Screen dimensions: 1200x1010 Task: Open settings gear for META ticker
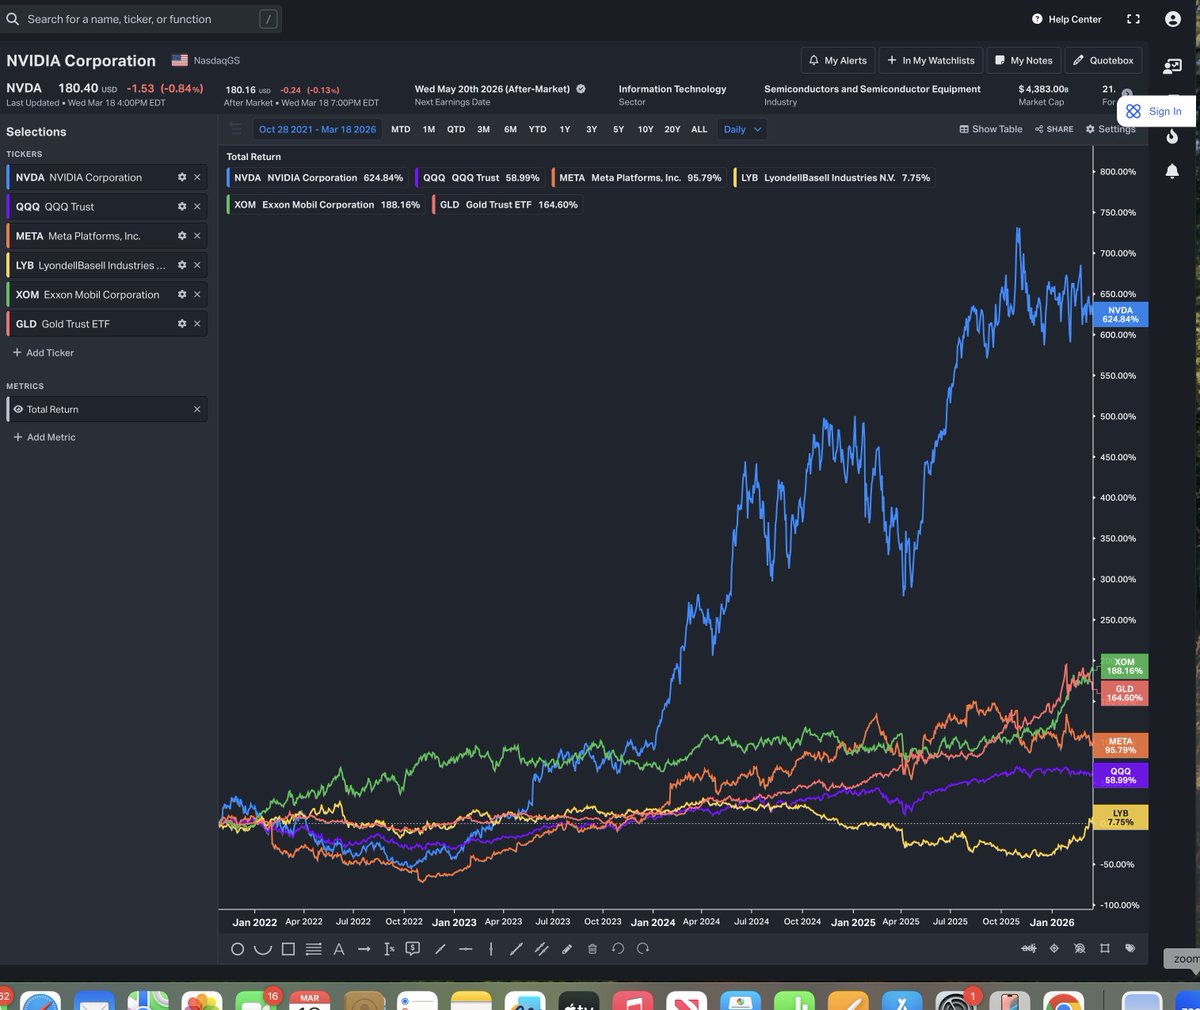(182, 236)
